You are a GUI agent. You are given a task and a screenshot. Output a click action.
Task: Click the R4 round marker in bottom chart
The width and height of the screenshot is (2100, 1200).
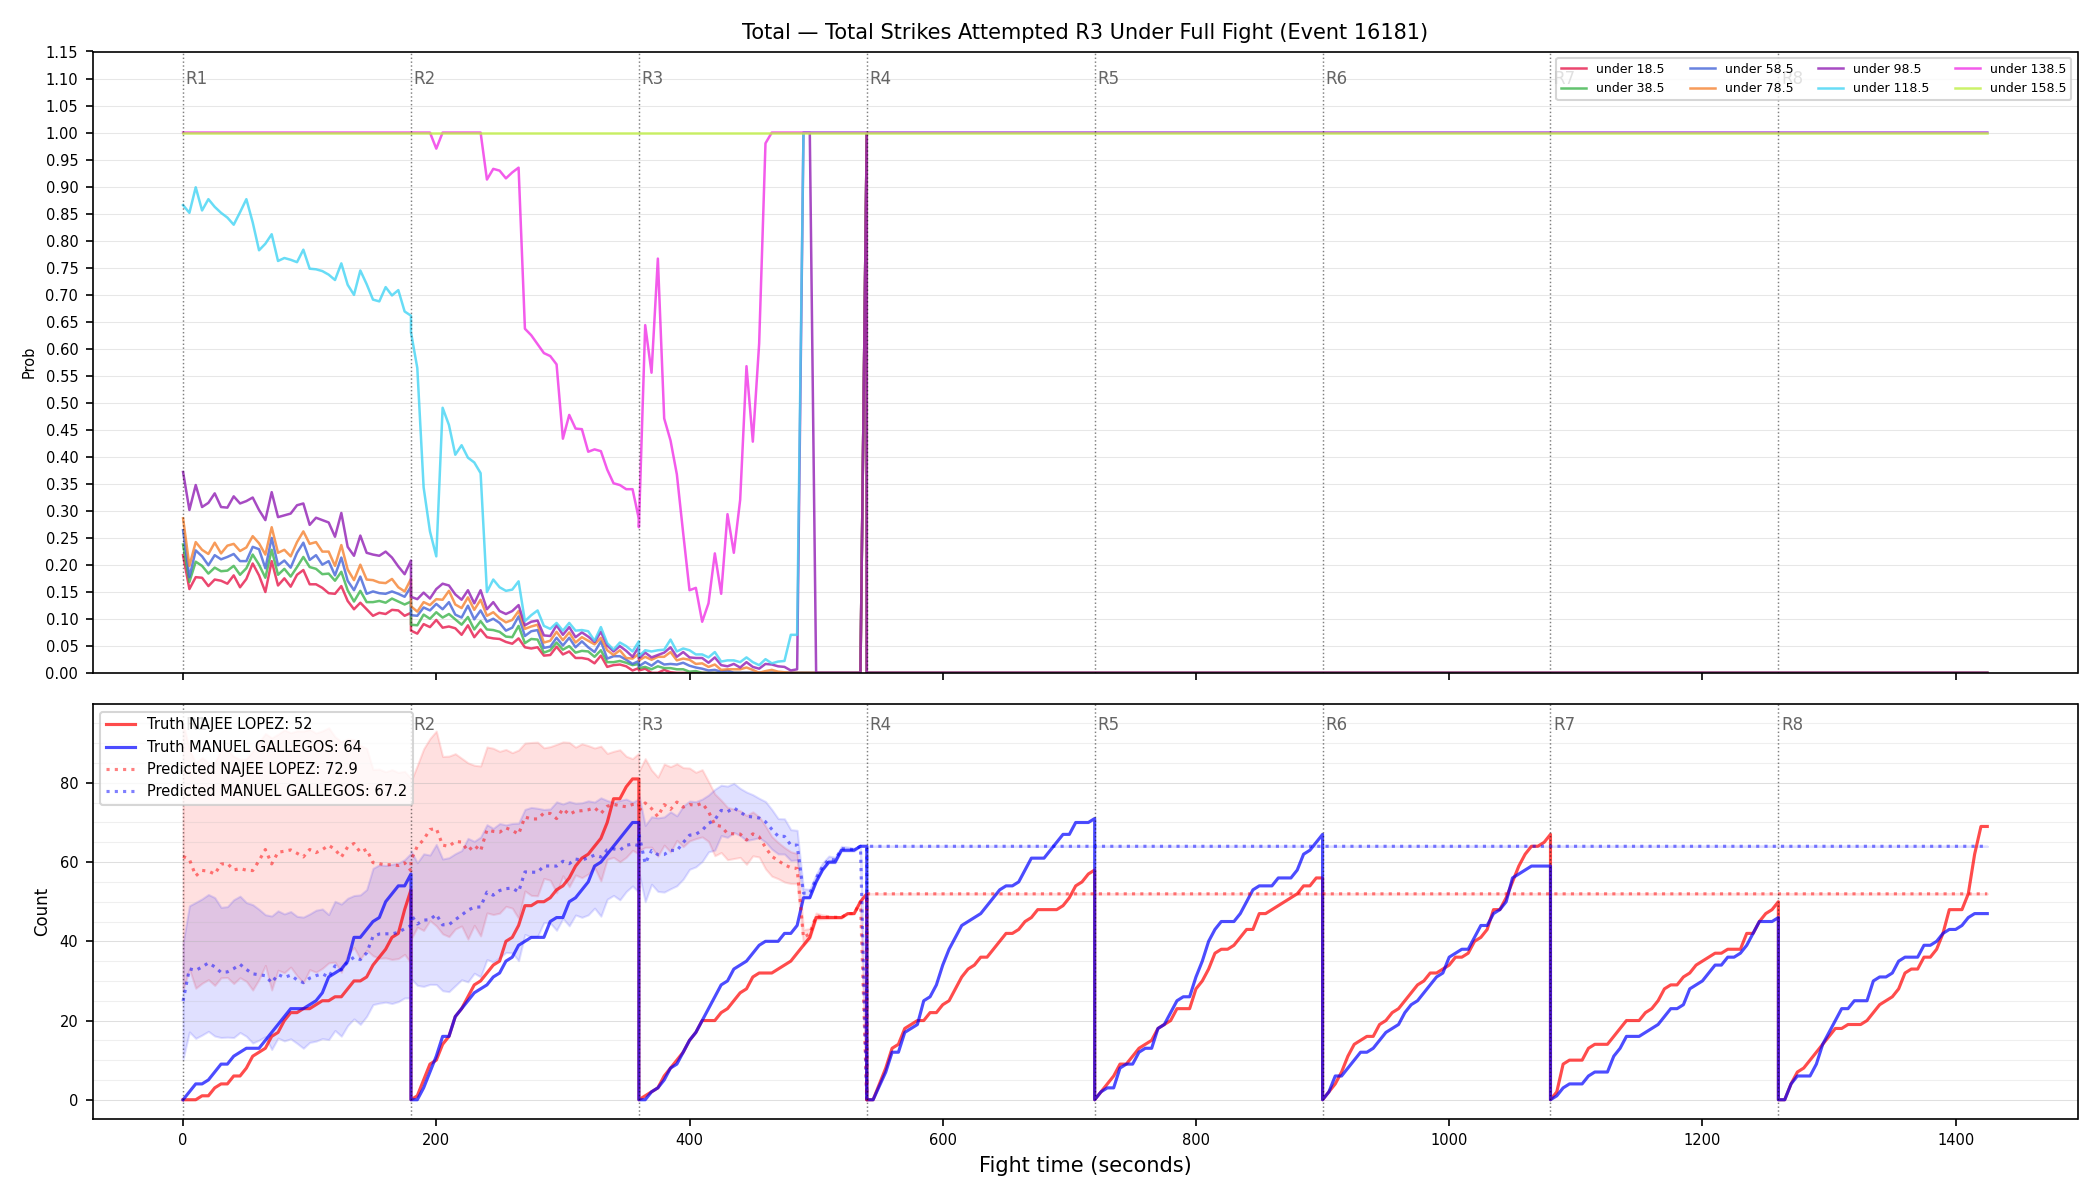coord(880,724)
